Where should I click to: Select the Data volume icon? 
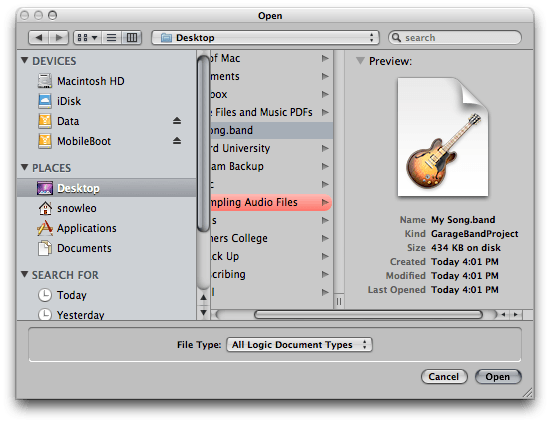click(x=45, y=121)
